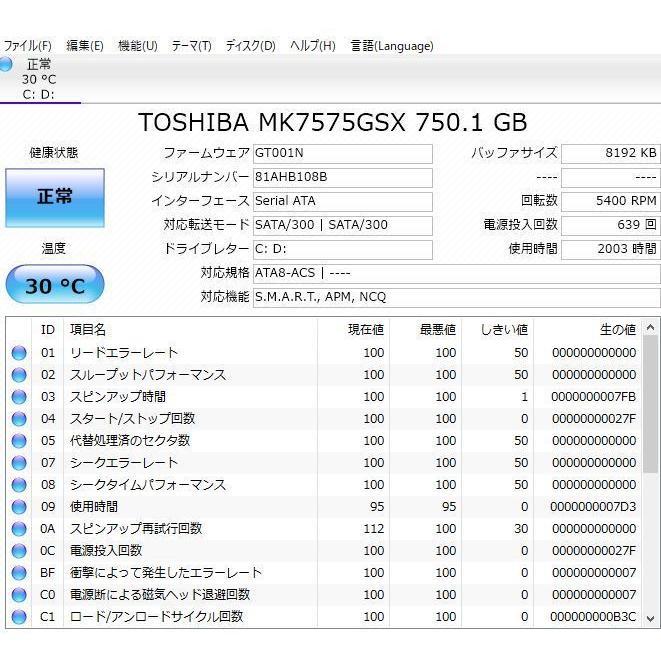Open the 機能(U) menu
The width and height of the screenshot is (661, 661).
(137, 46)
